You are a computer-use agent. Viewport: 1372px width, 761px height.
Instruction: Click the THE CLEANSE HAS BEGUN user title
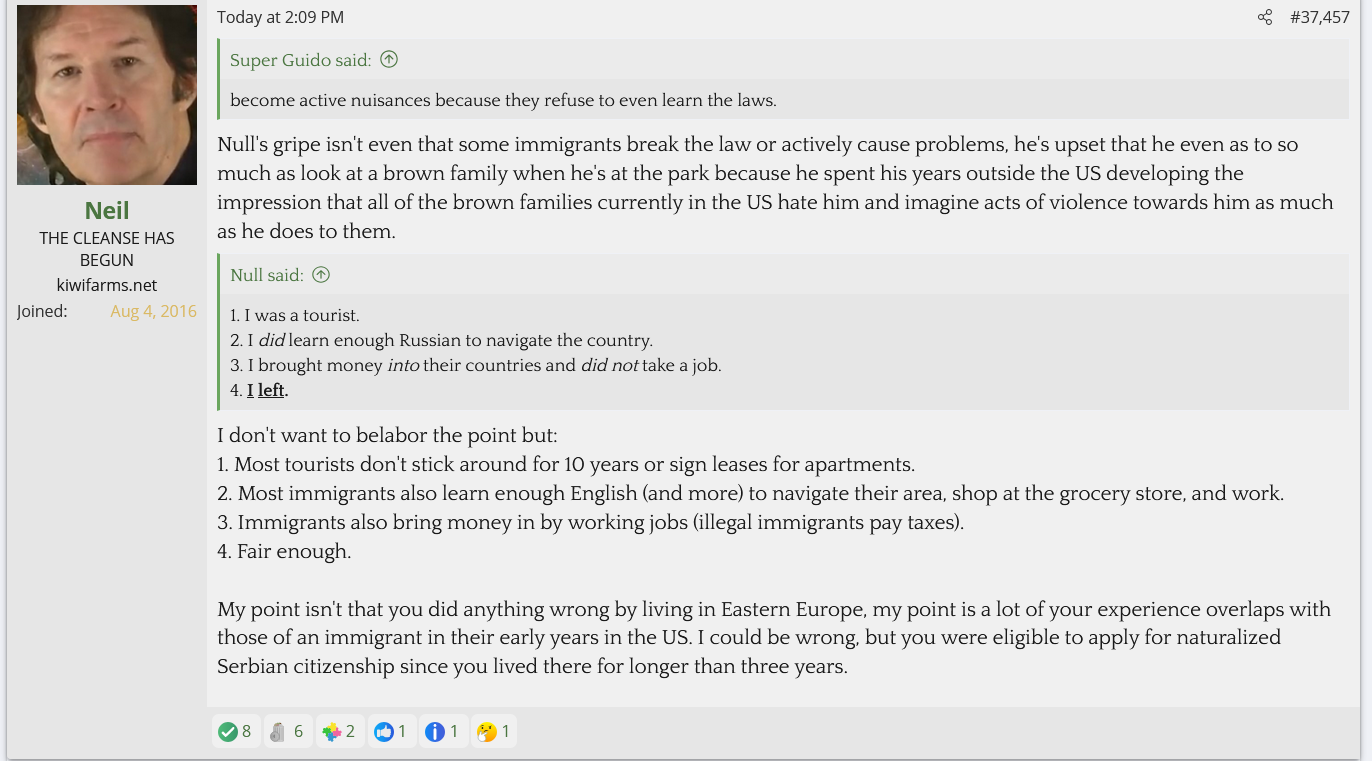[107, 249]
